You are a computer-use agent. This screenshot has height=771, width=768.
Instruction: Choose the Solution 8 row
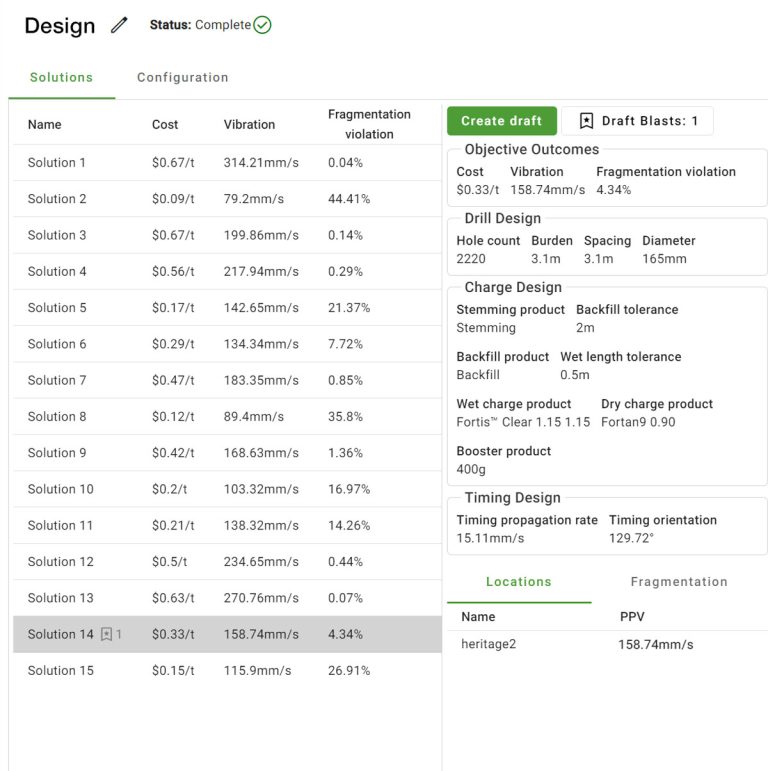click(227, 417)
